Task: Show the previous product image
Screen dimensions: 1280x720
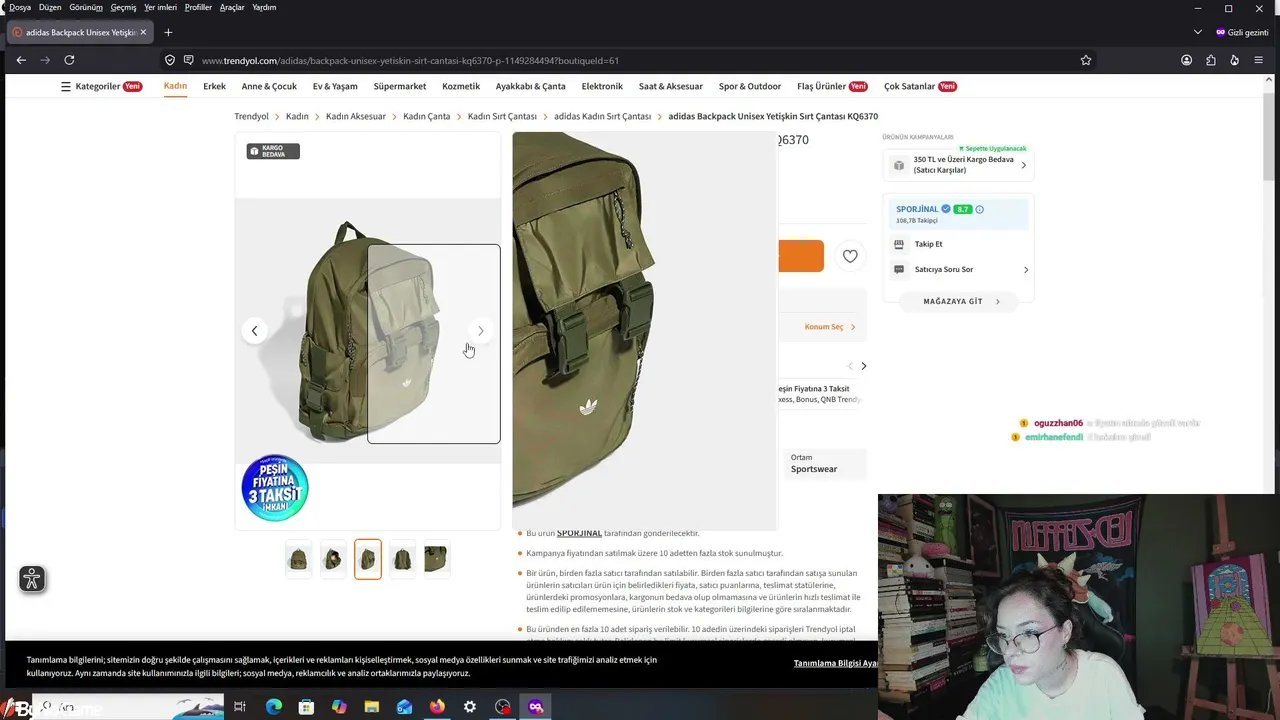Action: pyautogui.click(x=254, y=331)
